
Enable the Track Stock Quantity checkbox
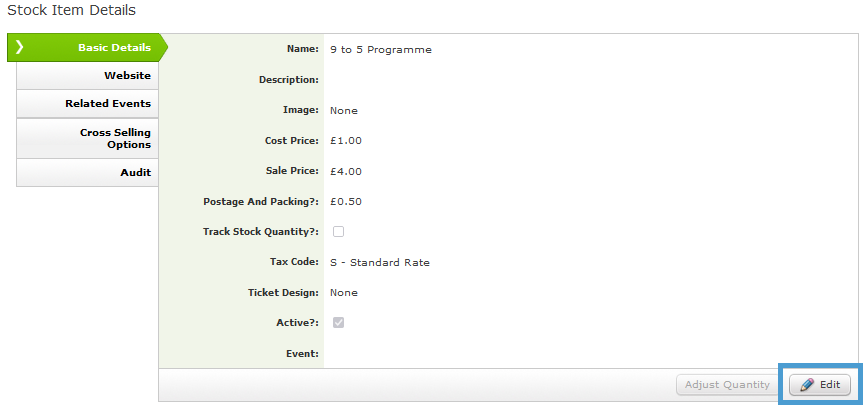click(x=338, y=232)
